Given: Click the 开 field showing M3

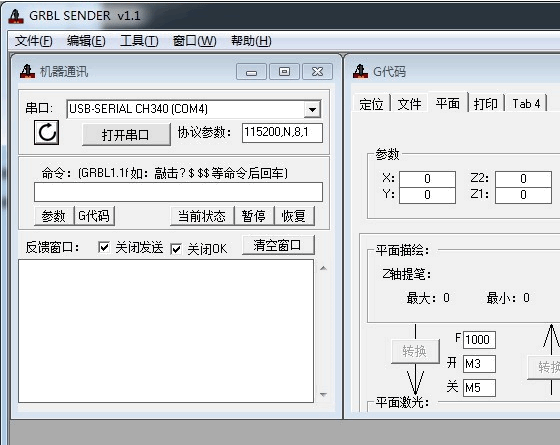Looking at the screenshot, I should (x=479, y=364).
